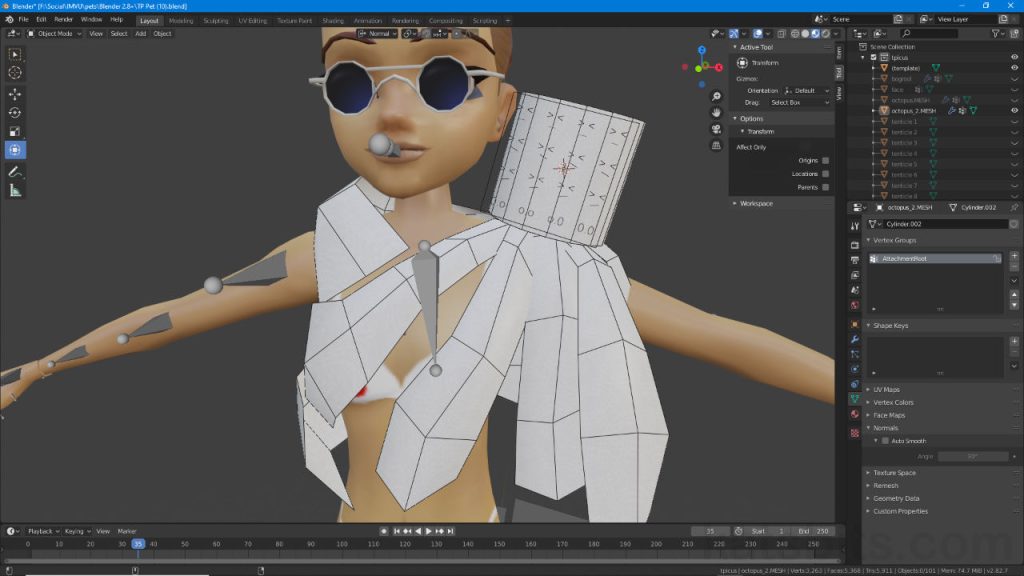Switch to the Modeling workspace tab
Screen dimensions: 1024x576
coord(181,19)
